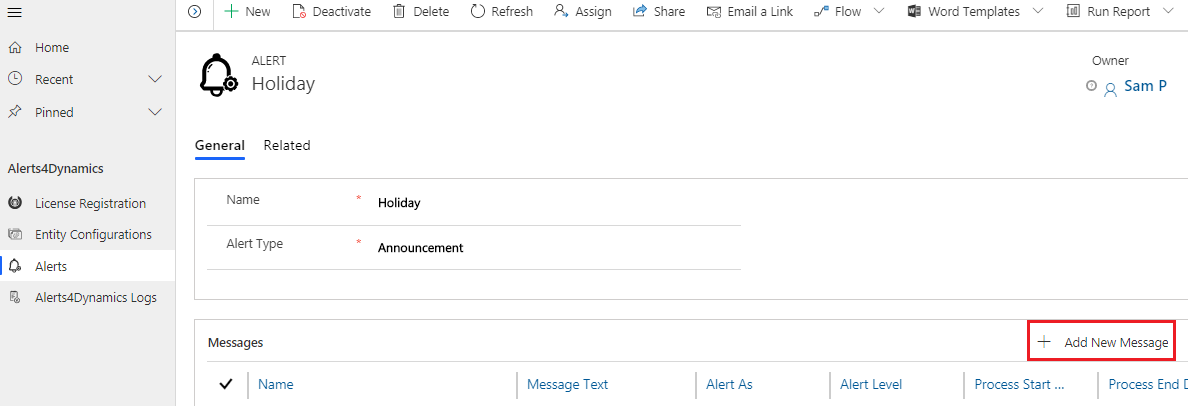Image resolution: width=1188 pixels, height=406 pixels.
Task: Expand the Recent section chevron
Action: [155, 80]
